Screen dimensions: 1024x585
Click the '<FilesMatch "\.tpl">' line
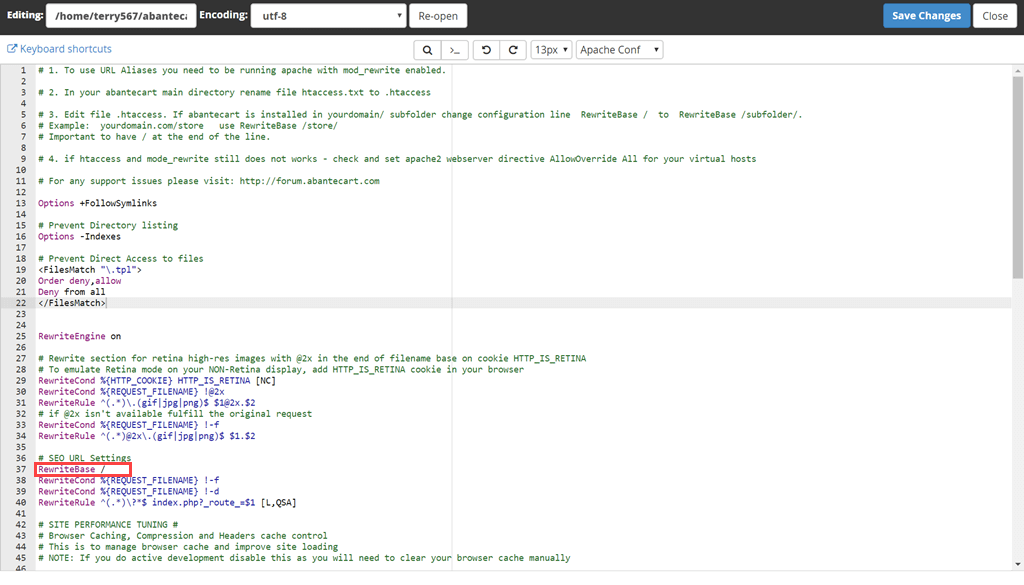tap(89, 270)
